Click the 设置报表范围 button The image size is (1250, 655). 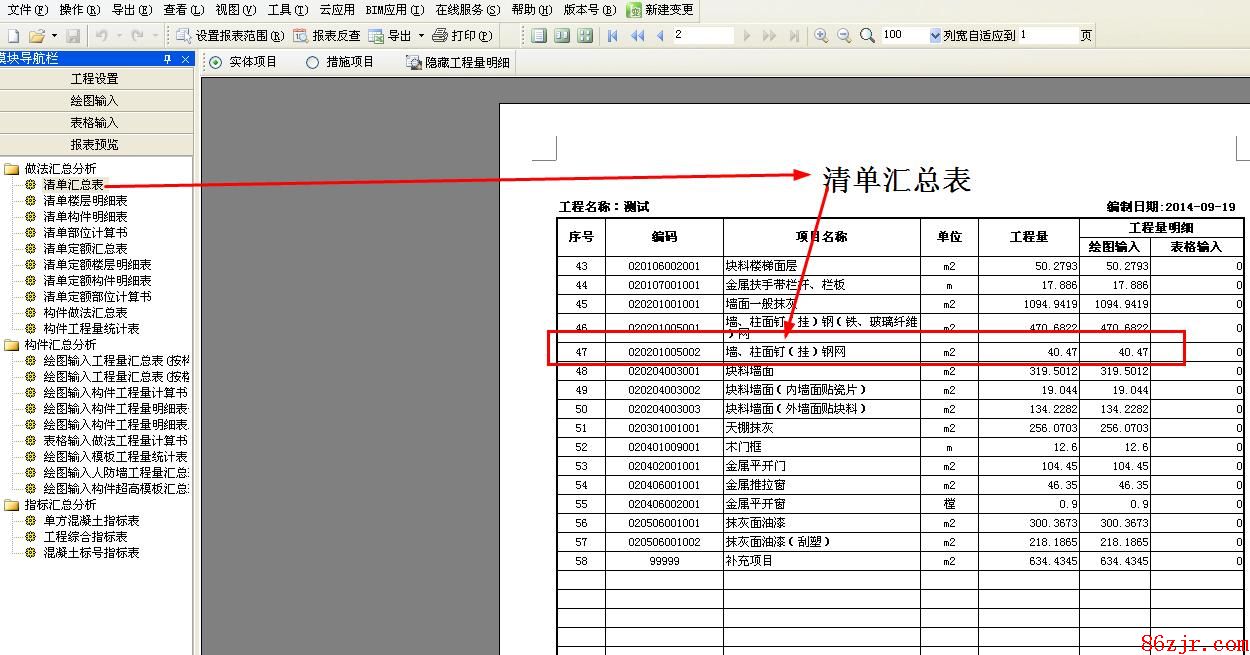[x=222, y=36]
